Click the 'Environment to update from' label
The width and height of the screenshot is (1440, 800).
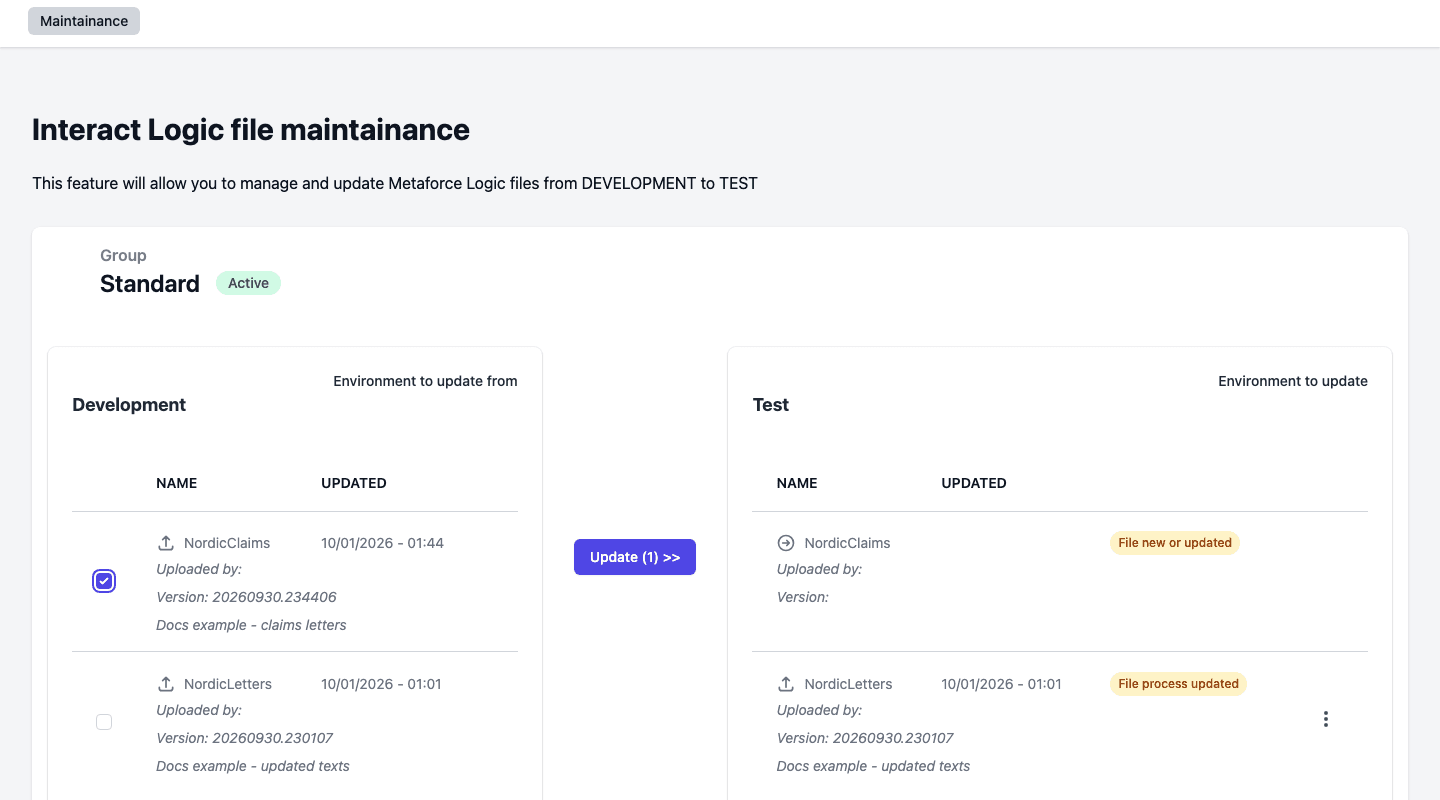[x=426, y=381]
